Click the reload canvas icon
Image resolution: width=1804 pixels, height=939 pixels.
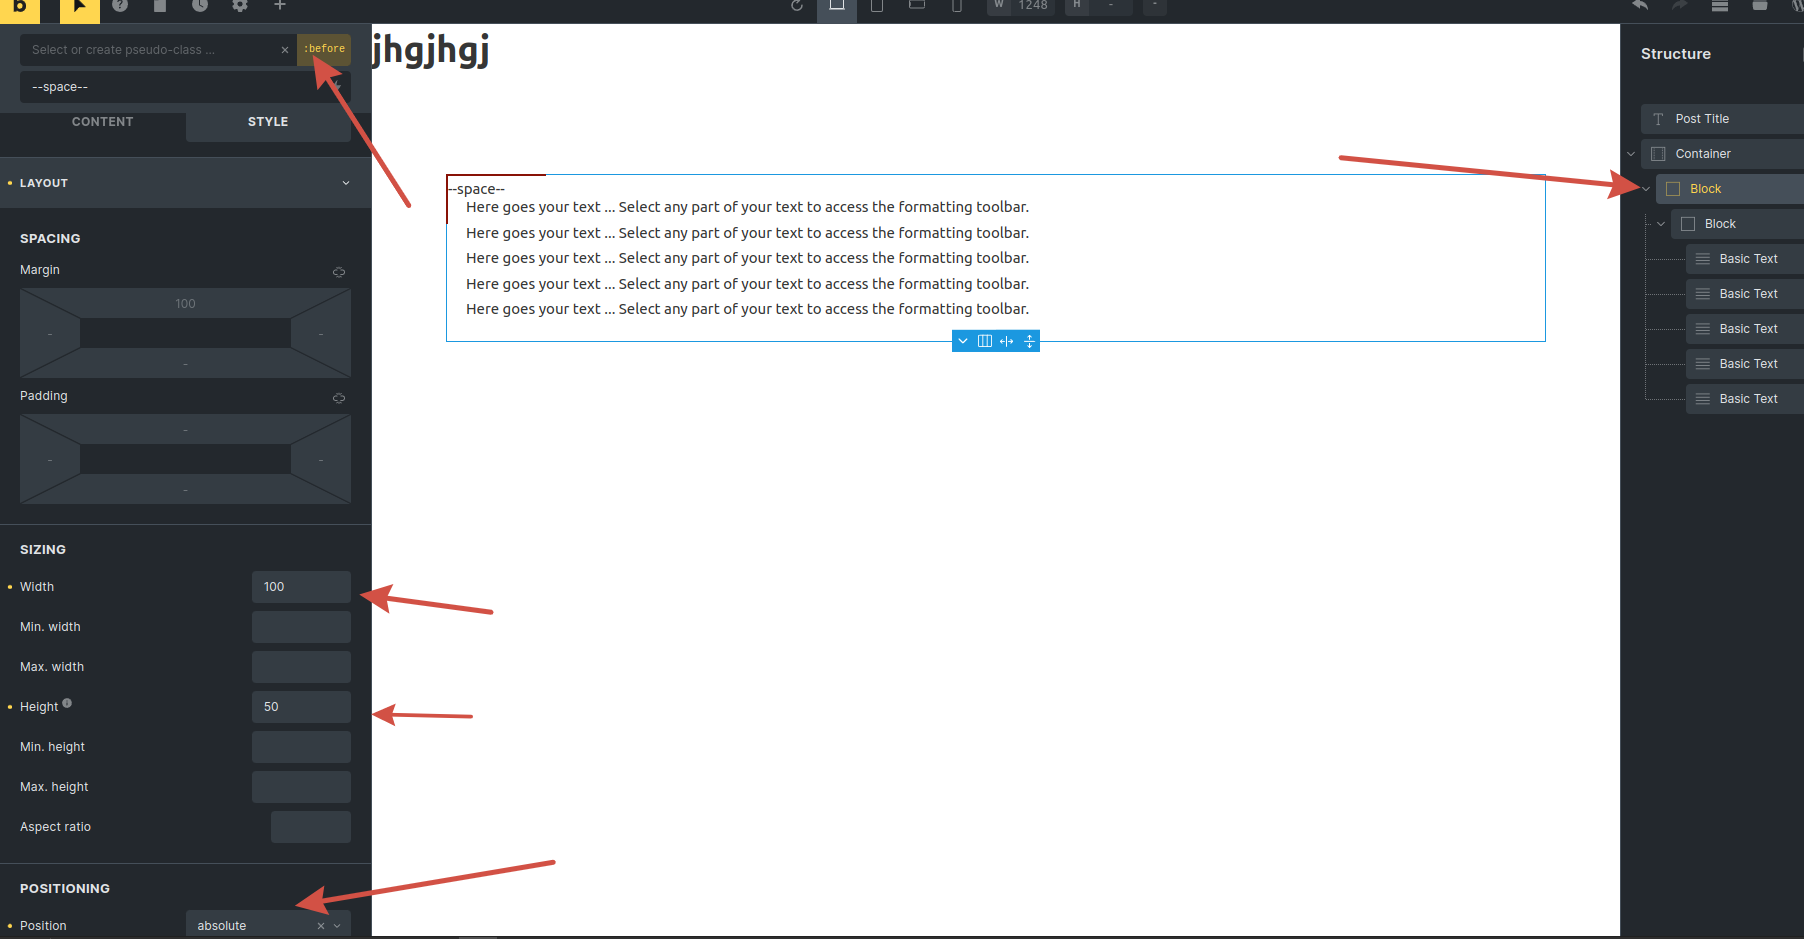tap(797, 6)
